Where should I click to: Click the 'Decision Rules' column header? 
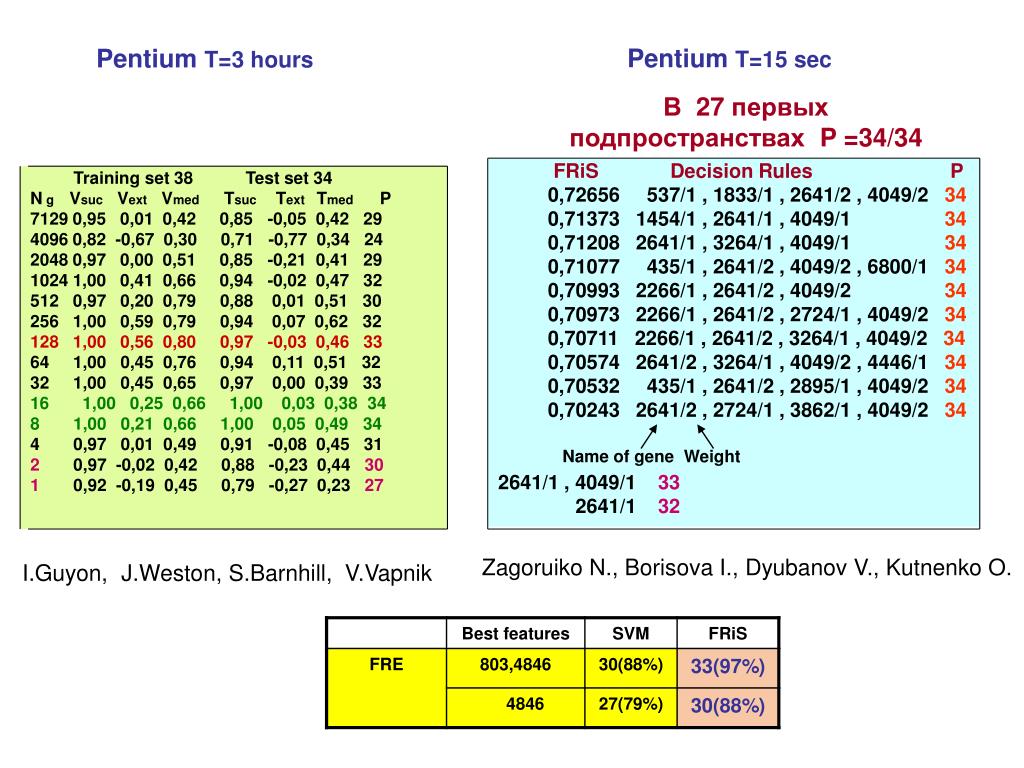pos(741,171)
